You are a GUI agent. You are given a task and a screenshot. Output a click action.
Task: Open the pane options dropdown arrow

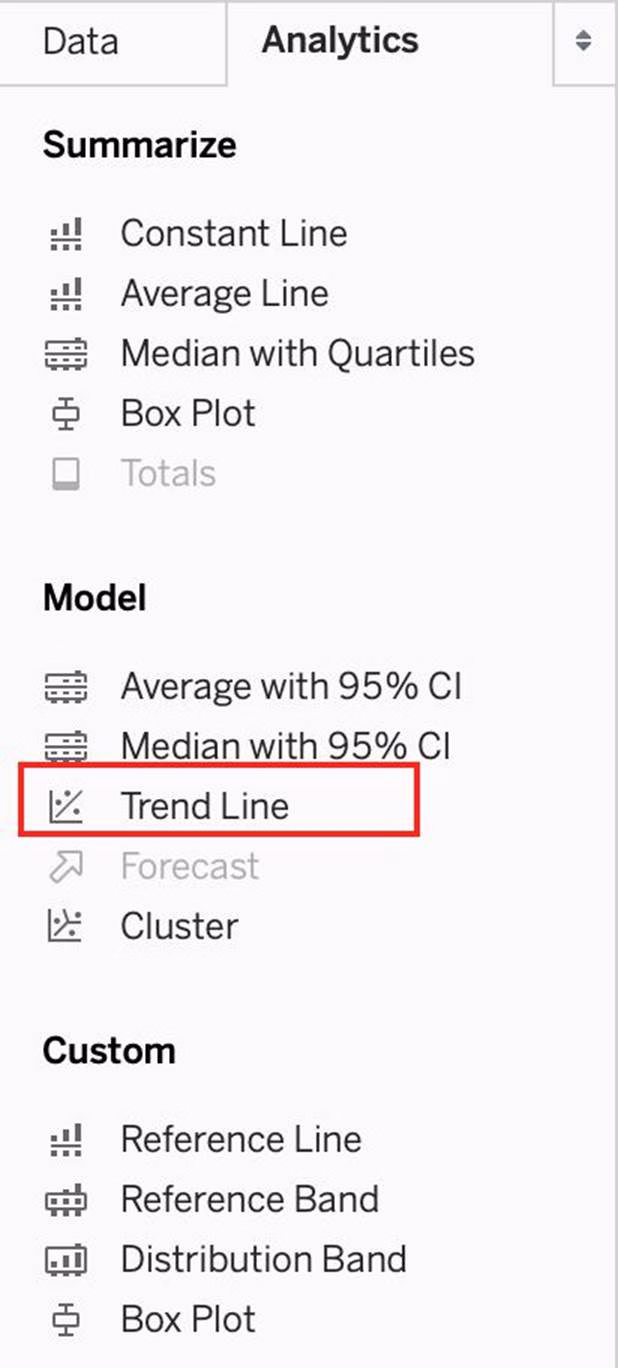[x=584, y=42]
